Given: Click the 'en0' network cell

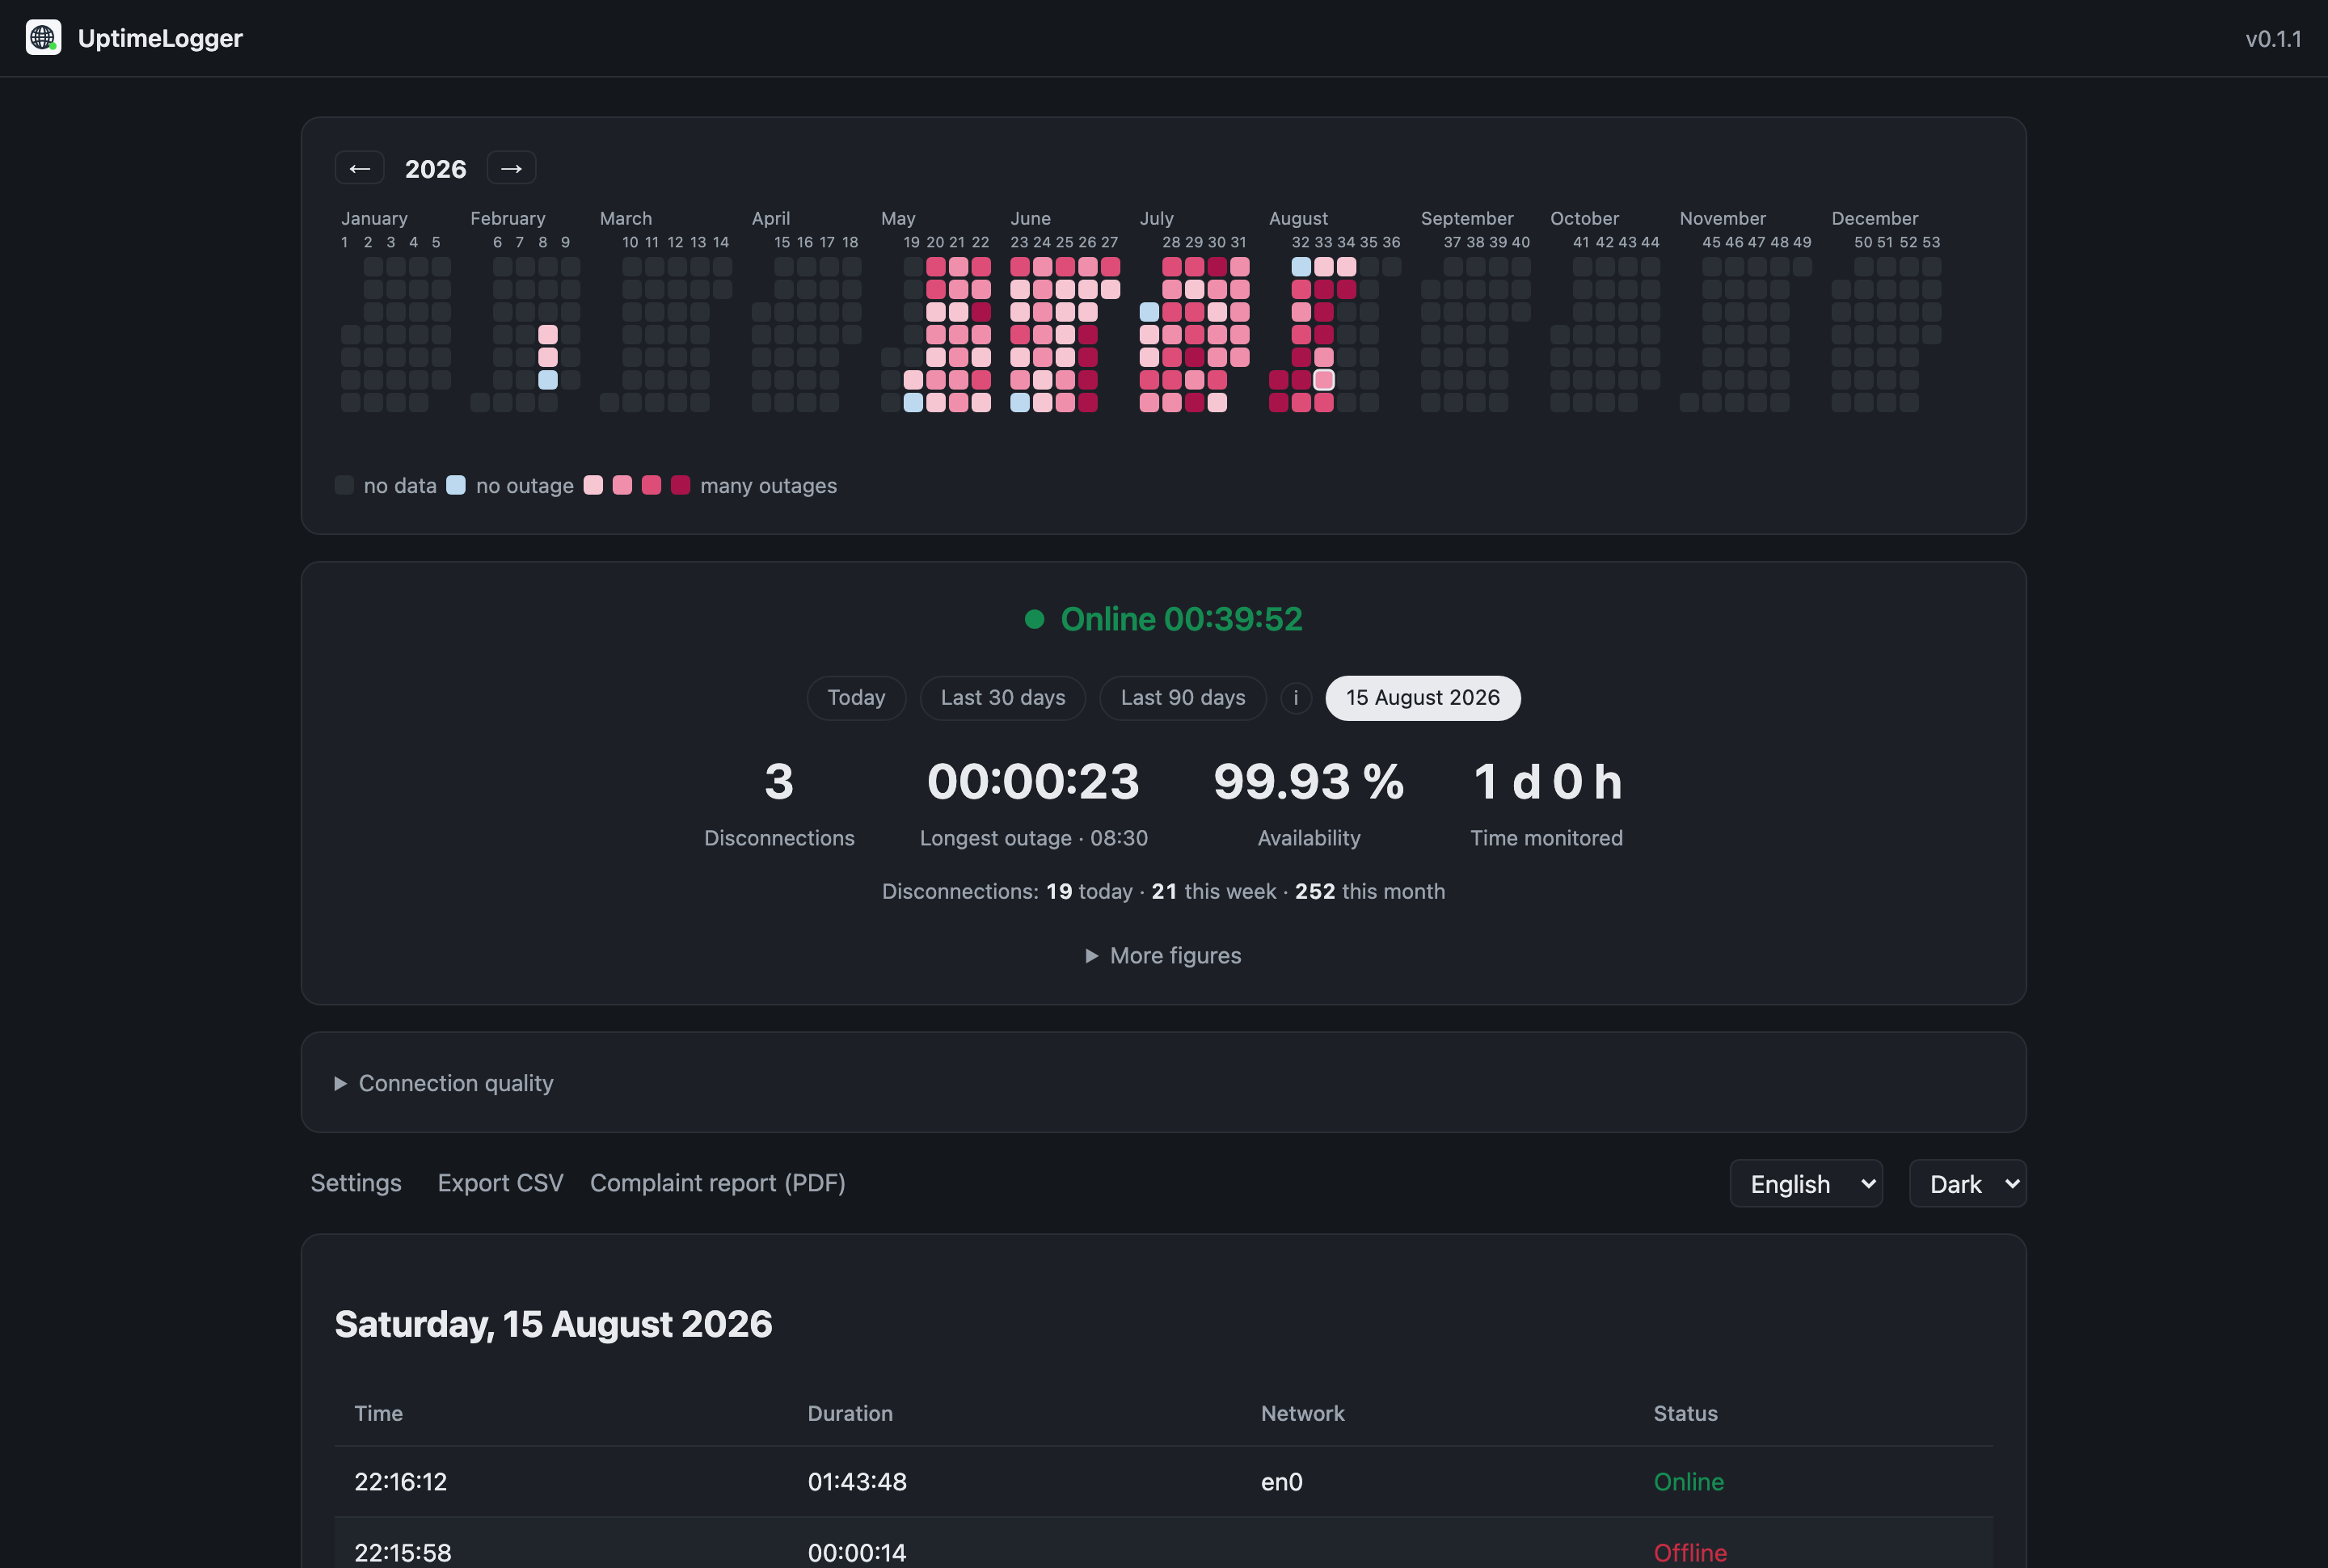Looking at the screenshot, I should (x=1281, y=1482).
